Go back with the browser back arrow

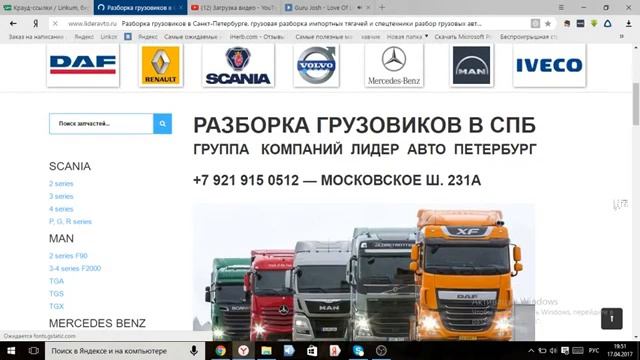pos(13,24)
